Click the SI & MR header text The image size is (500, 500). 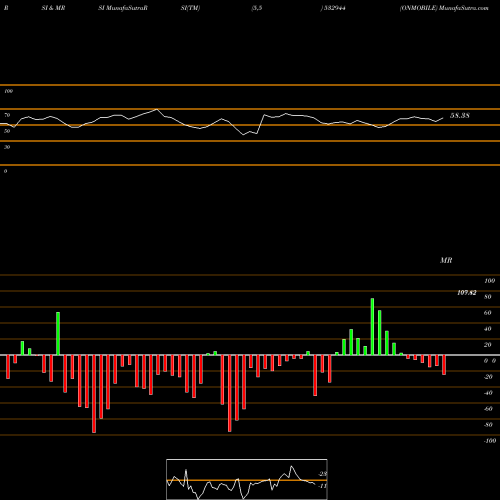53,8
